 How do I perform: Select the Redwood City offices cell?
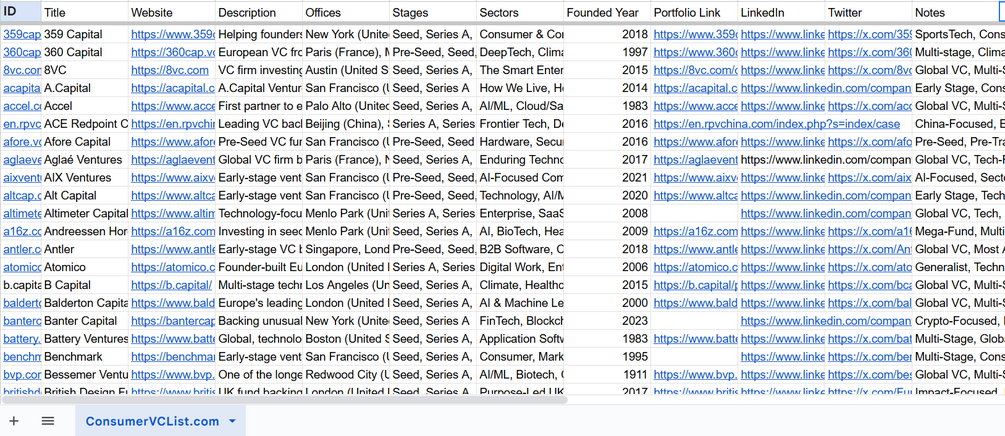pyautogui.click(x=346, y=375)
